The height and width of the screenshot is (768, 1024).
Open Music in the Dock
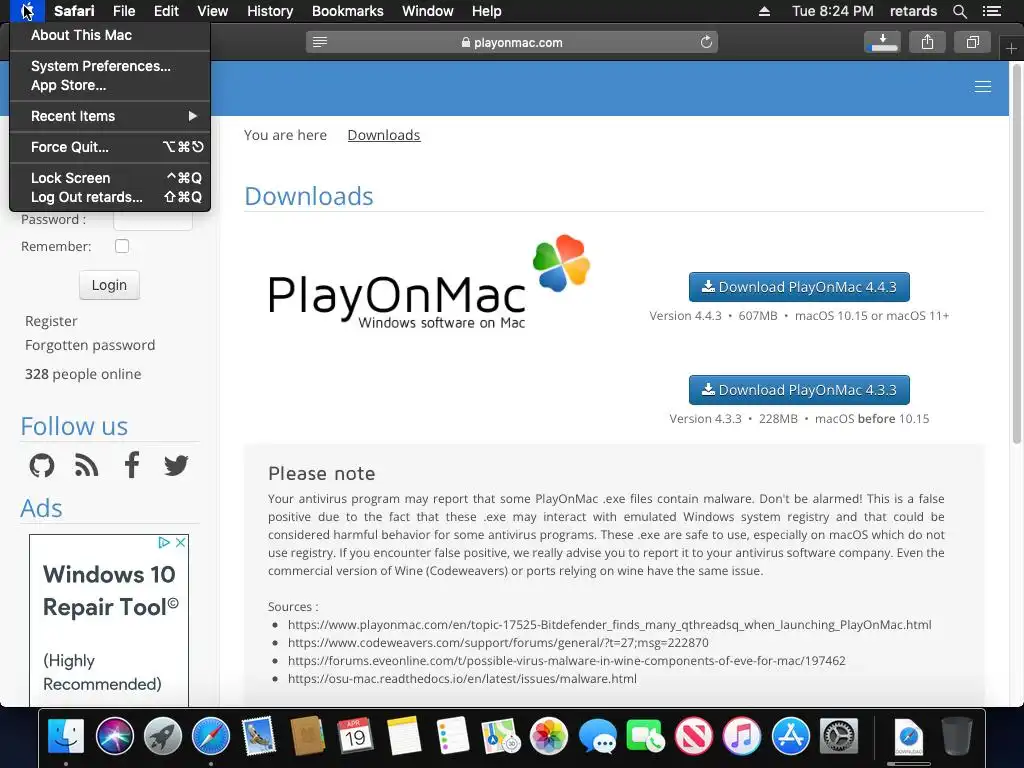[742, 736]
